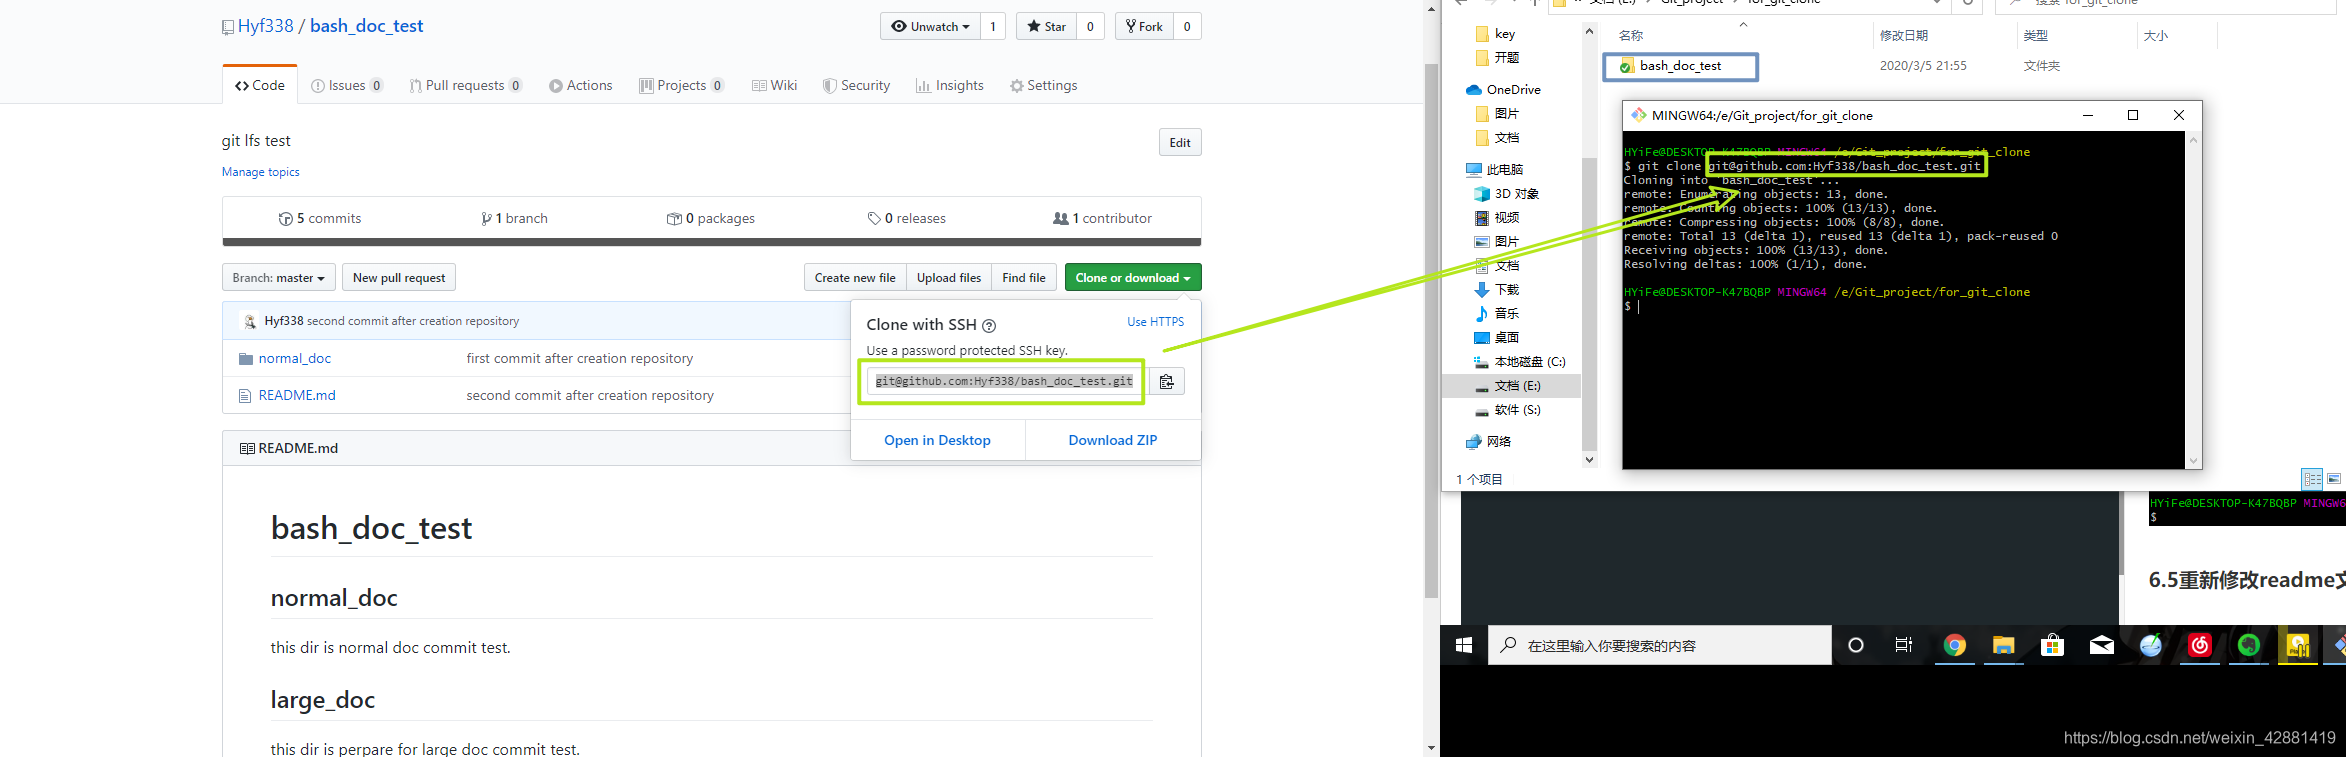Image resolution: width=2346 pixels, height=757 pixels.
Task: Select 此电脑 in Explorer navigation pane
Action: [x=1494, y=170]
